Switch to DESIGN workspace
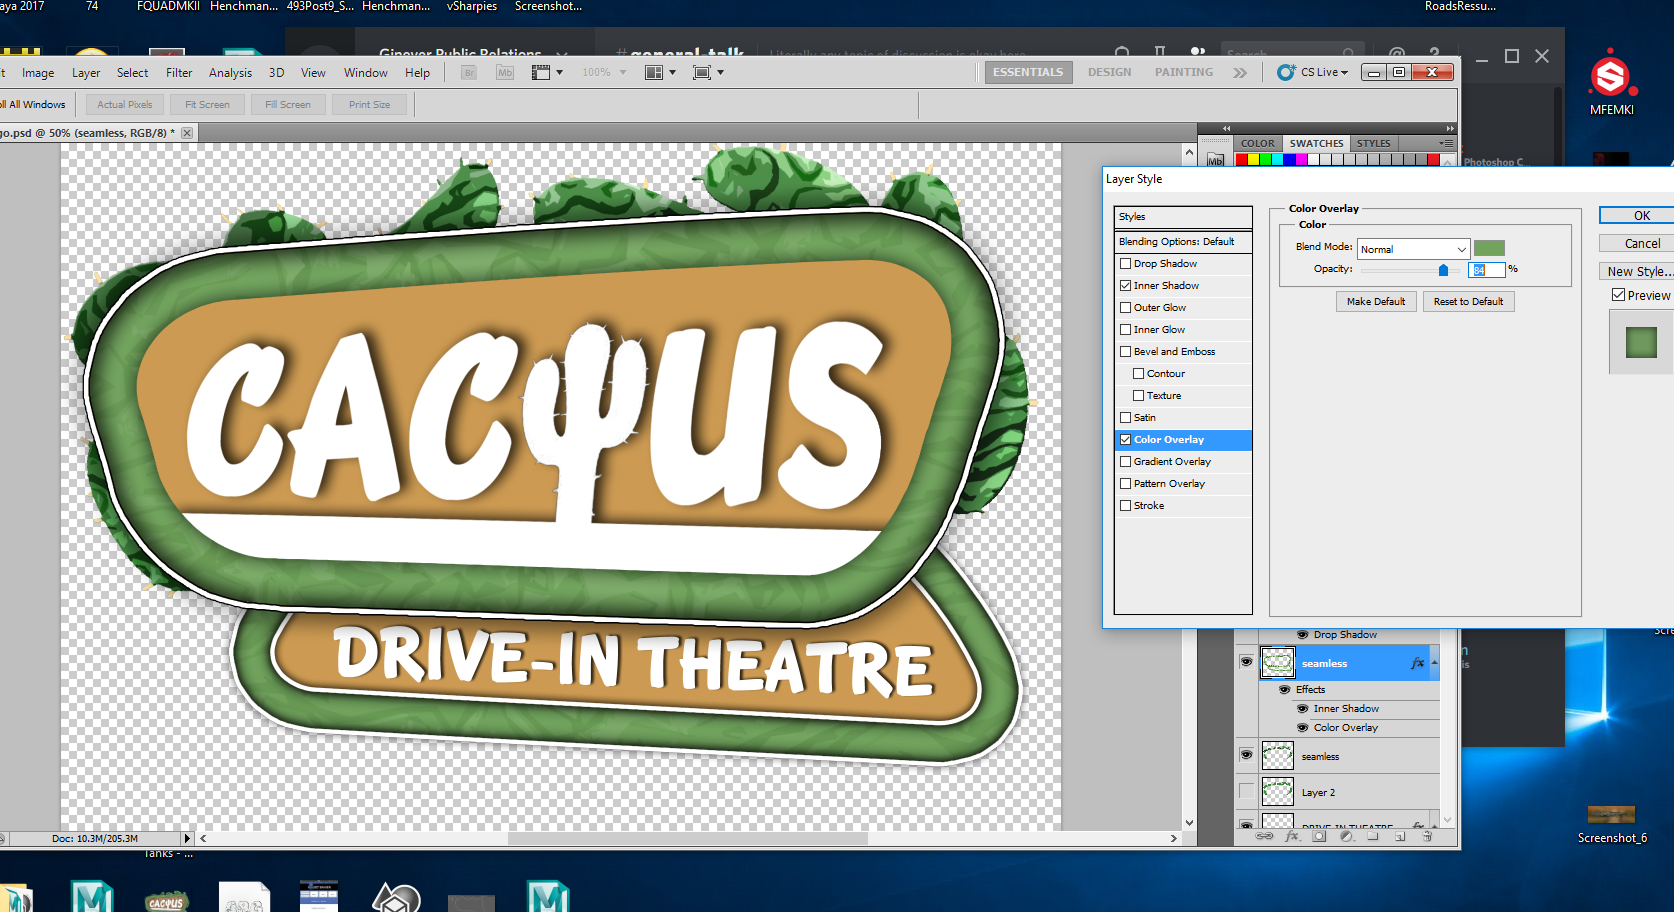Viewport: 1674px width, 912px height. pos(1110,72)
